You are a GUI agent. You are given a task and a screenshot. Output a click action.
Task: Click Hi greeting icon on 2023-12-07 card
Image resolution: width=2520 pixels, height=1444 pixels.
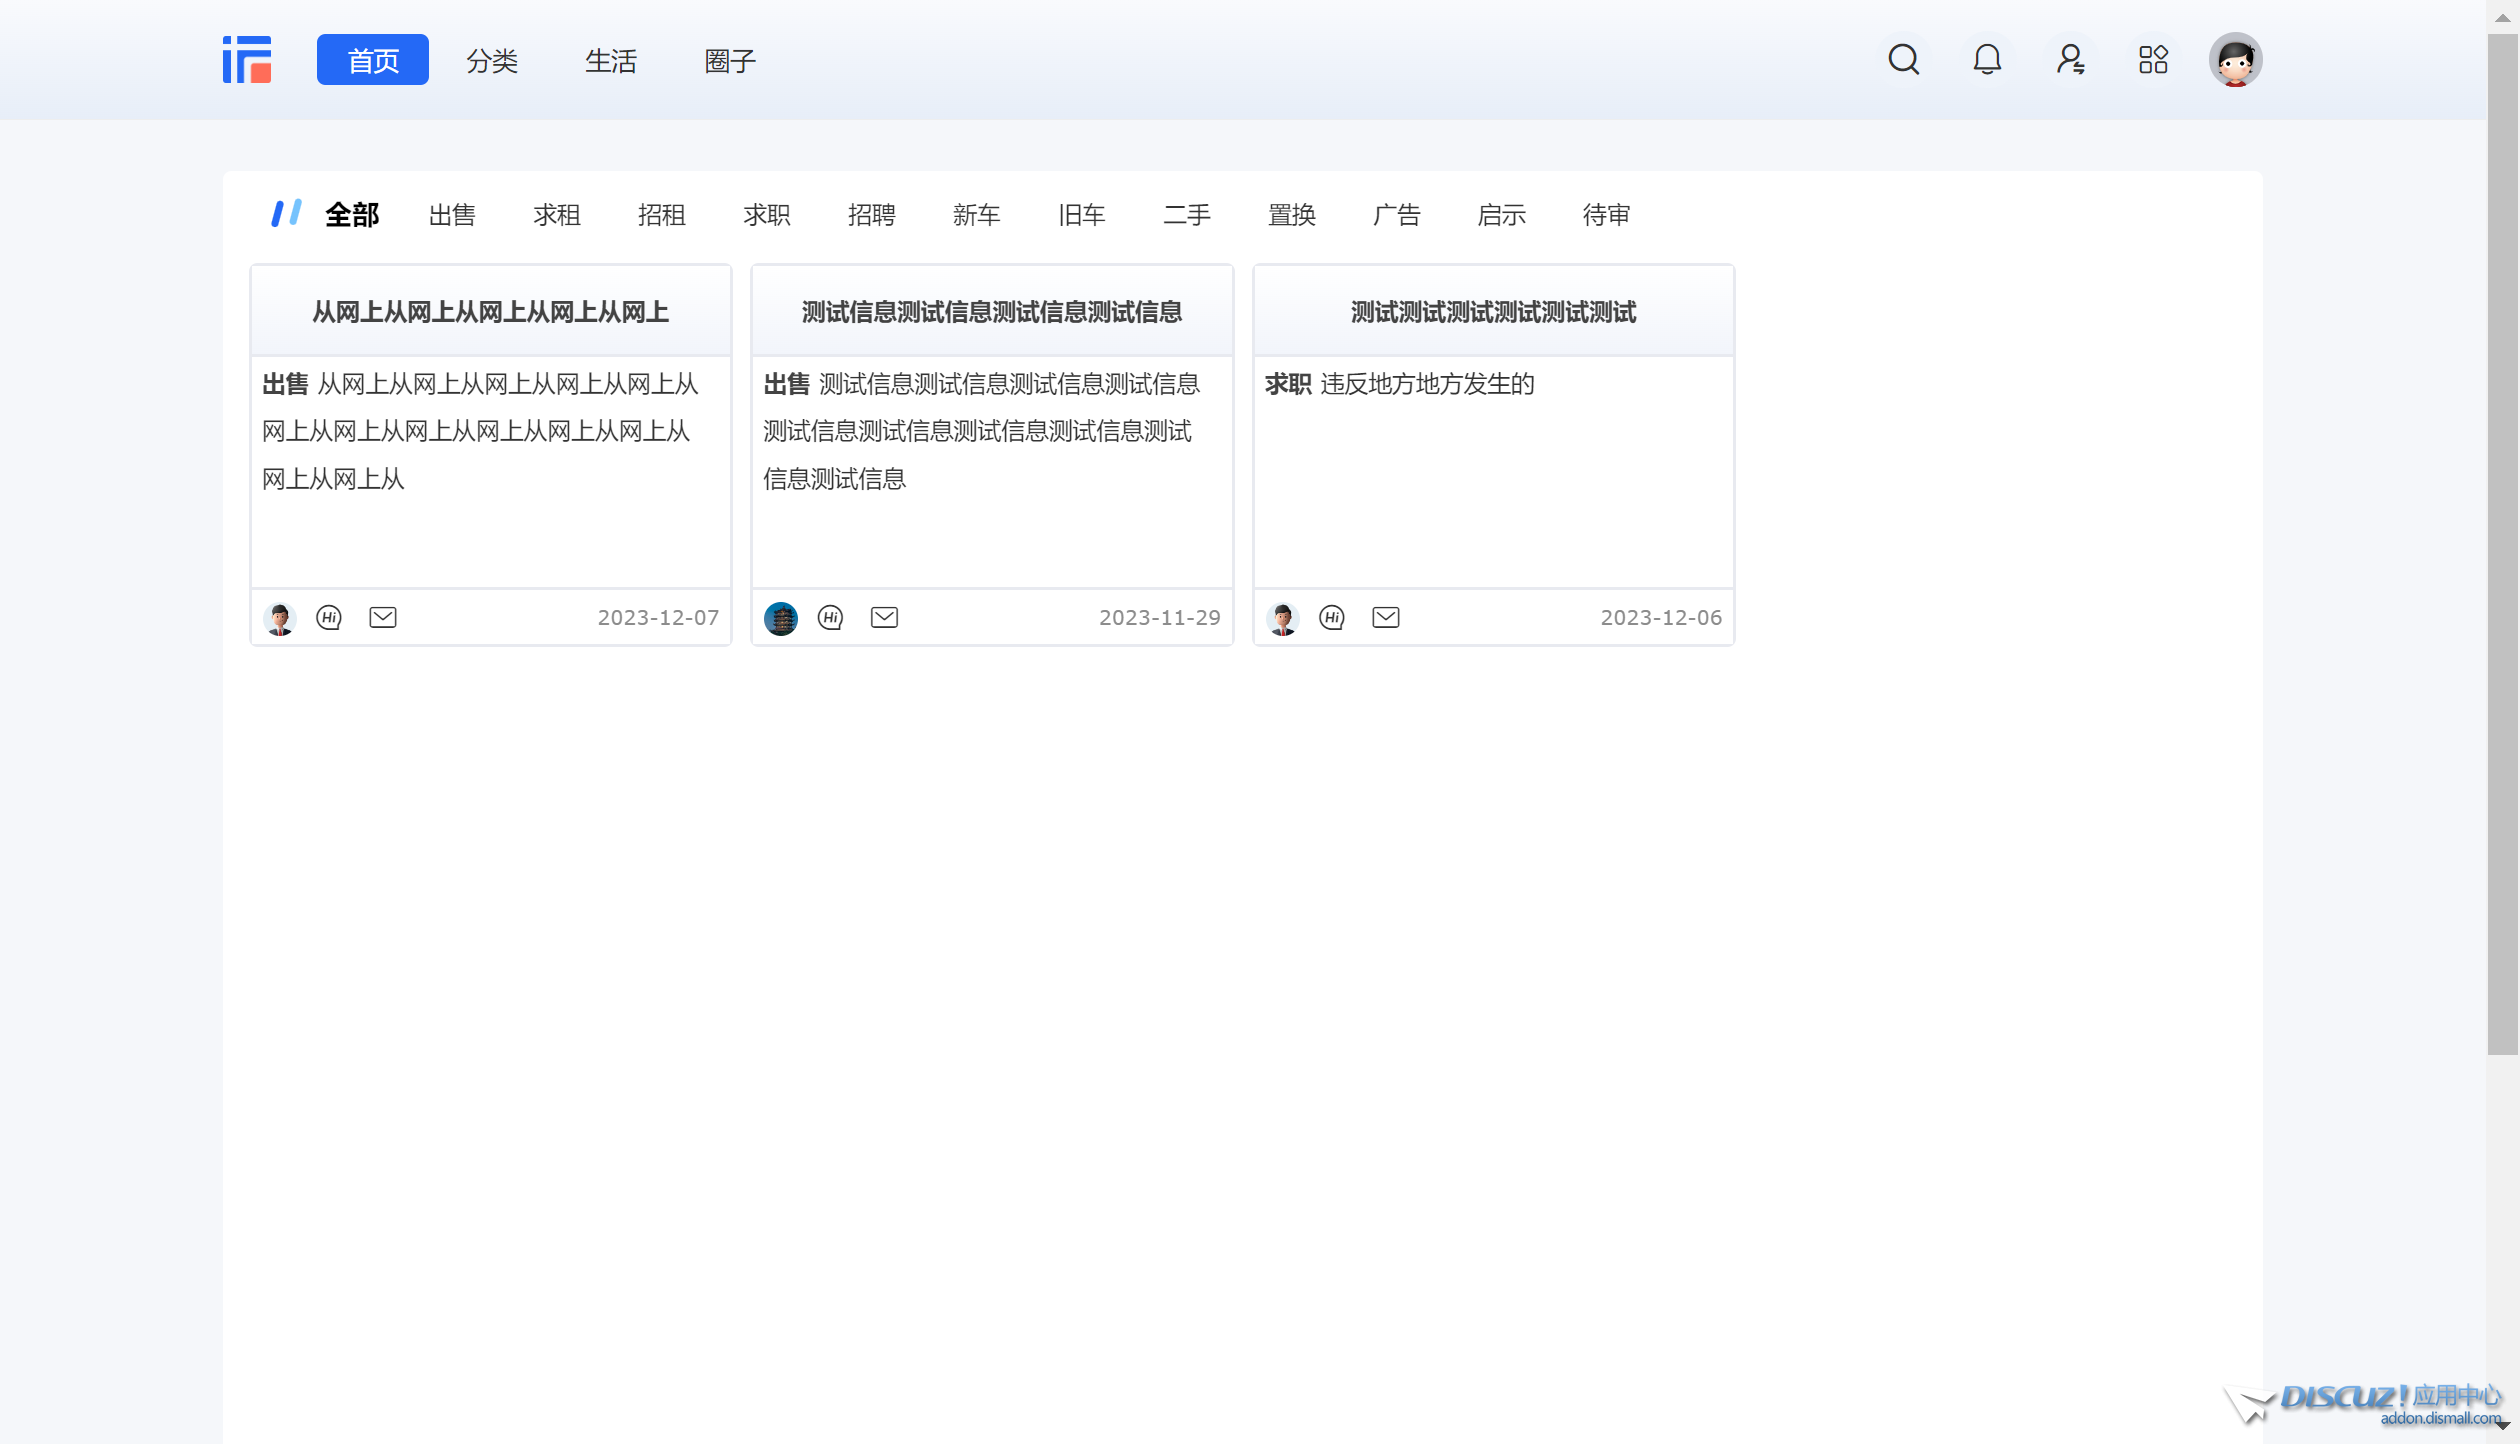pyautogui.click(x=329, y=618)
